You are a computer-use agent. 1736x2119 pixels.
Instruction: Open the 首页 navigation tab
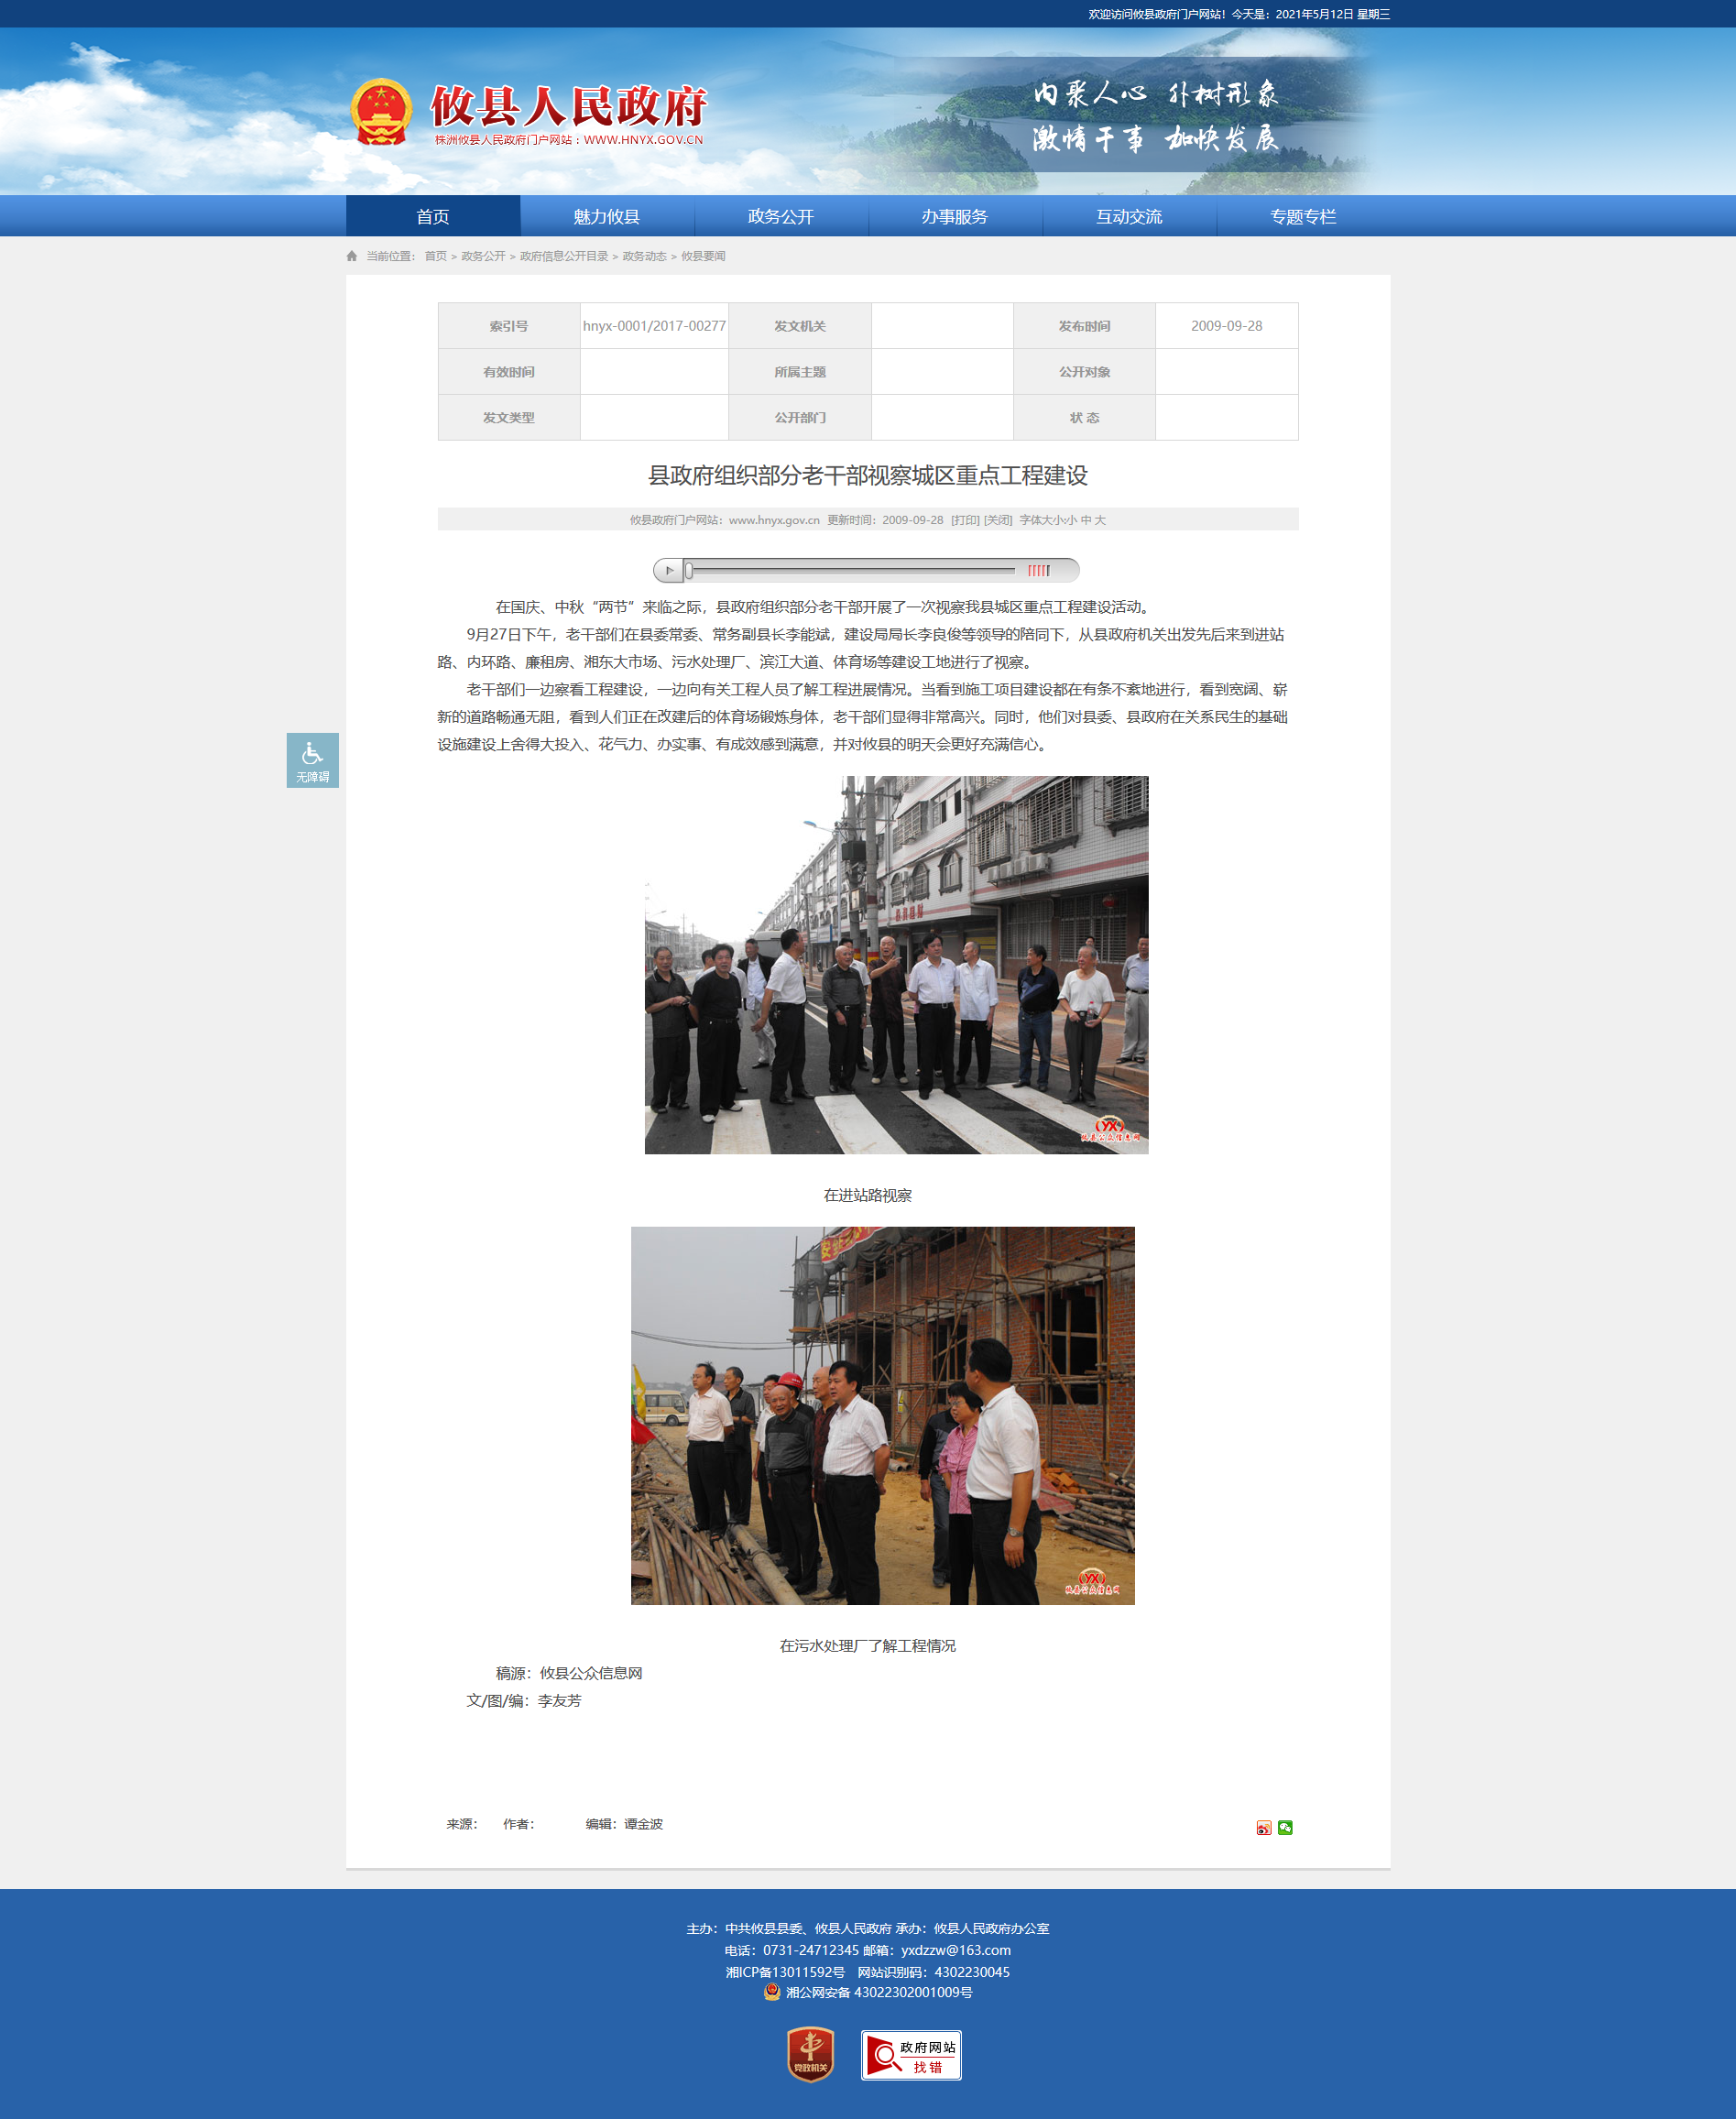coord(433,216)
